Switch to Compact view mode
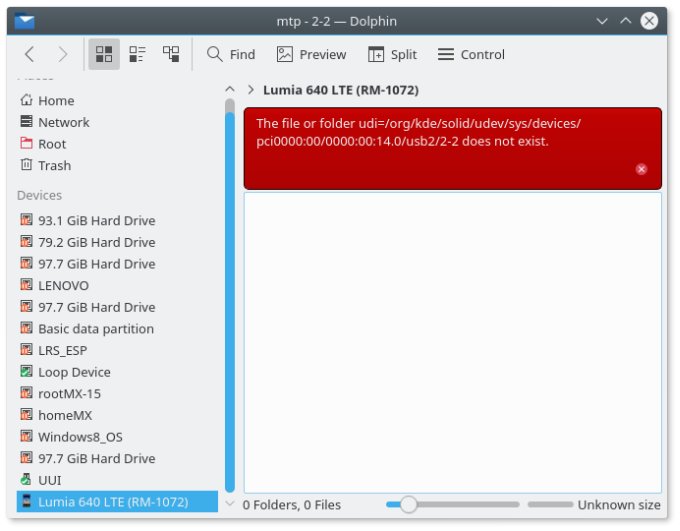The image size is (680, 531). [x=137, y=54]
